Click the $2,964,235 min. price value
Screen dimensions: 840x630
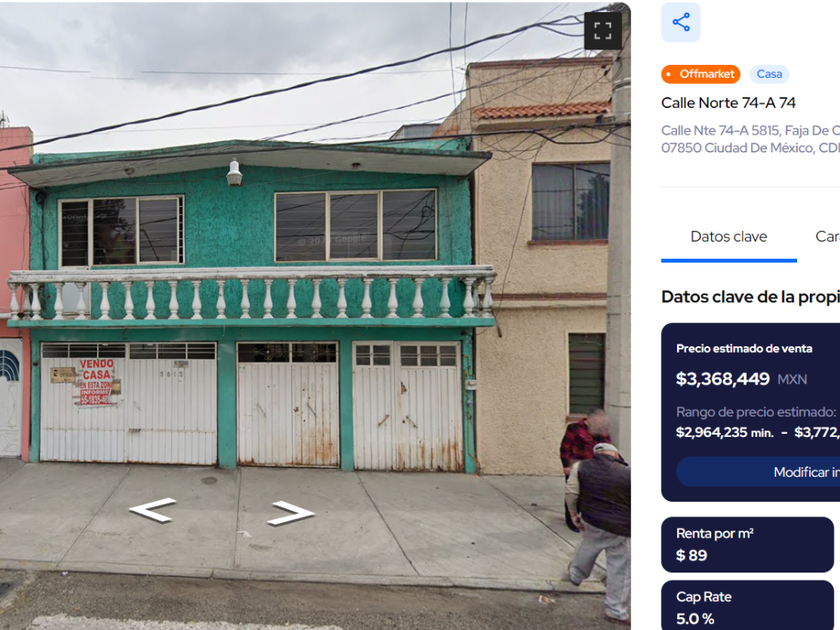(725, 432)
